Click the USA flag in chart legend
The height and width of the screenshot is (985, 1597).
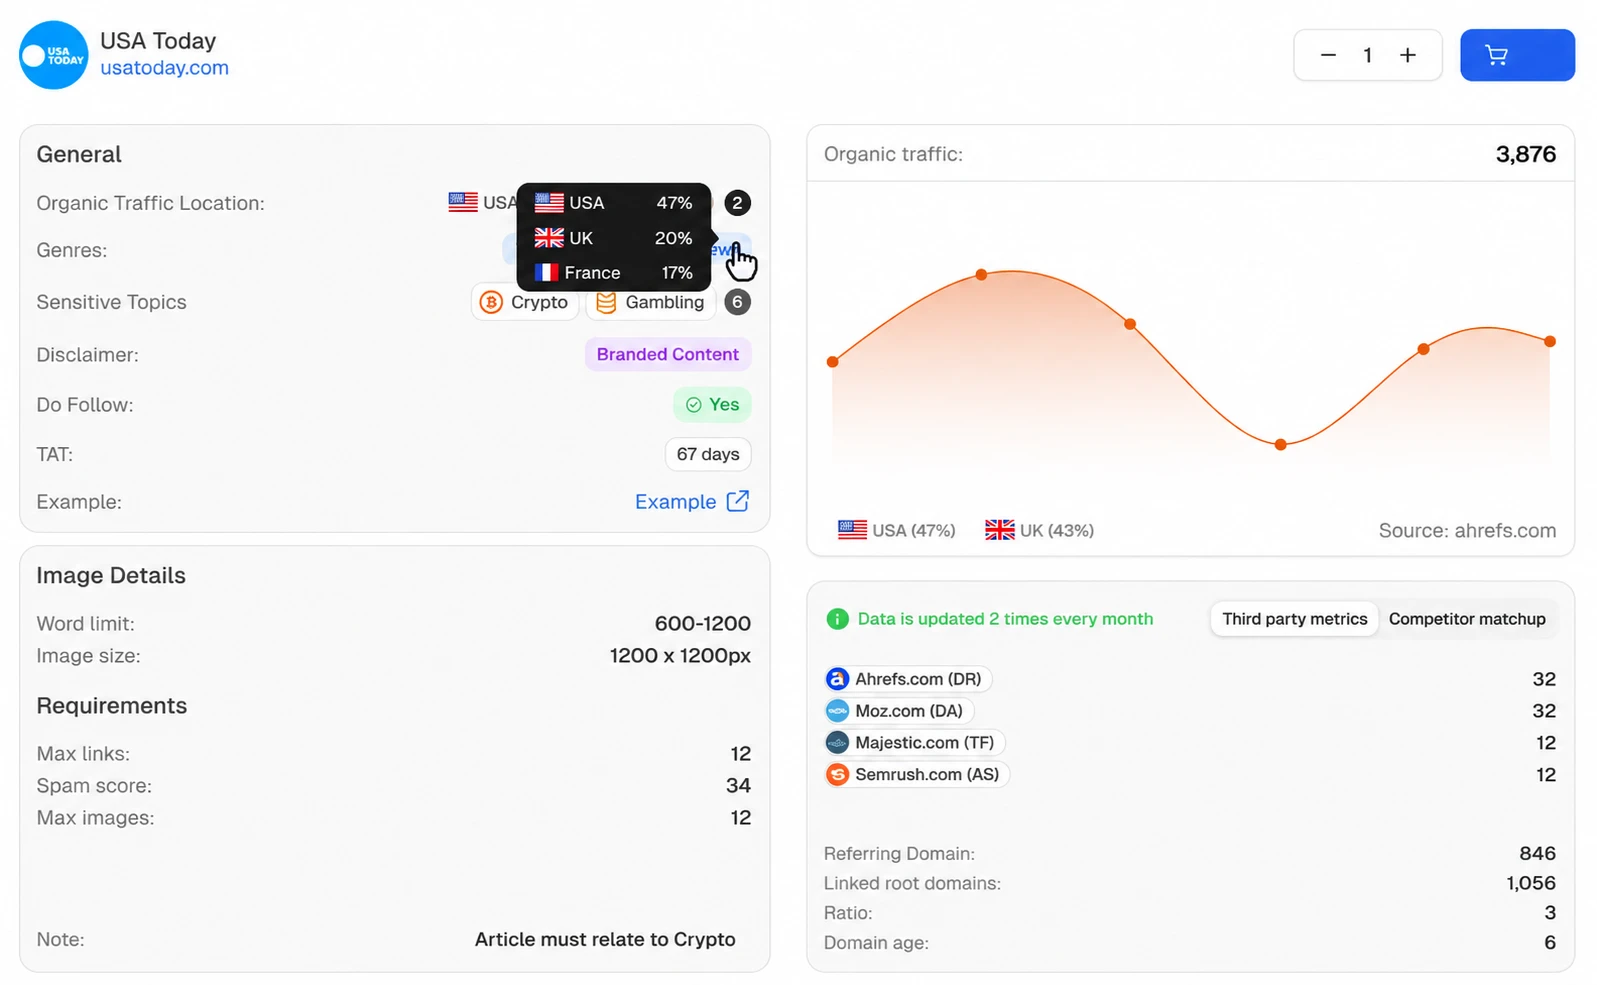coord(852,530)
